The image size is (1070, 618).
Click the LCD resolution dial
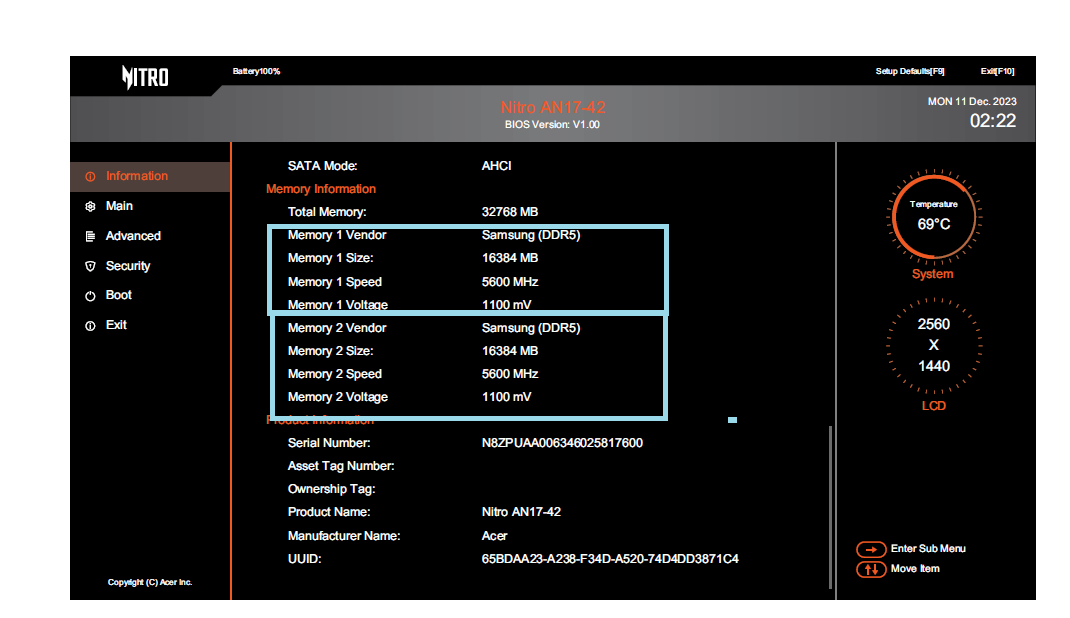[x=934, y=345]
